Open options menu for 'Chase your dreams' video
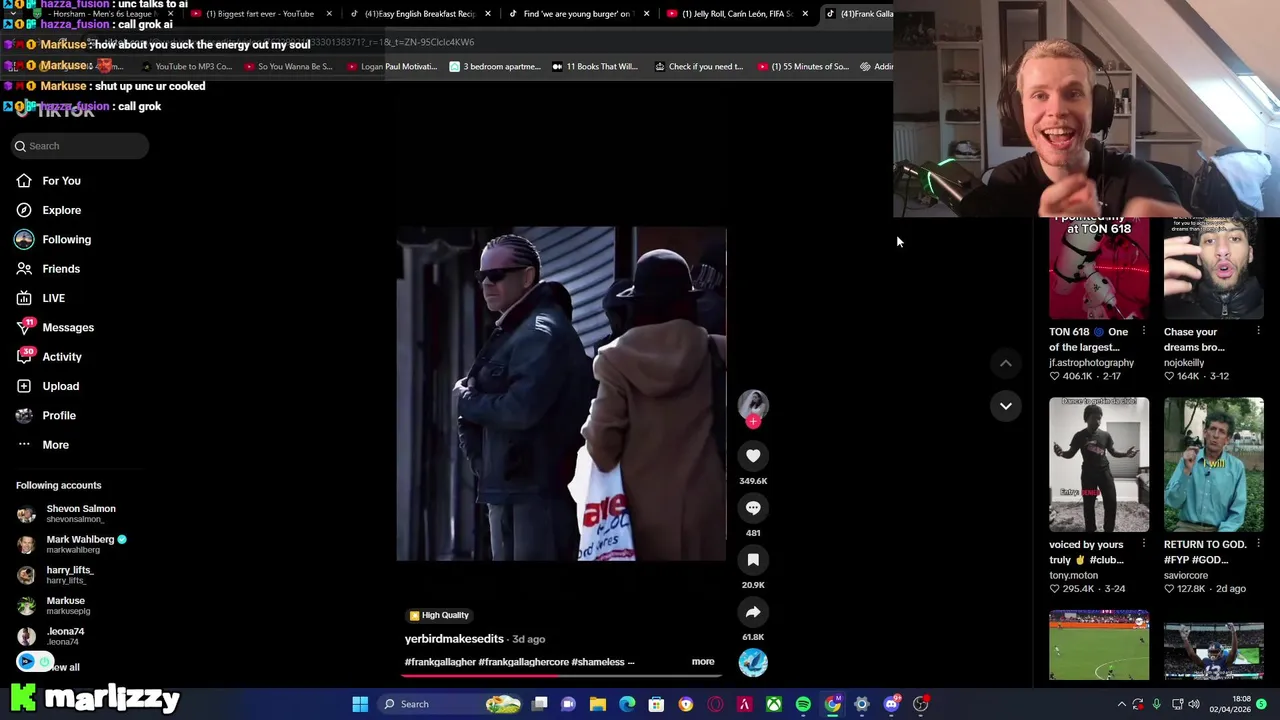Viewport: 1280px width, 720px height. [x=1258, y=332]
